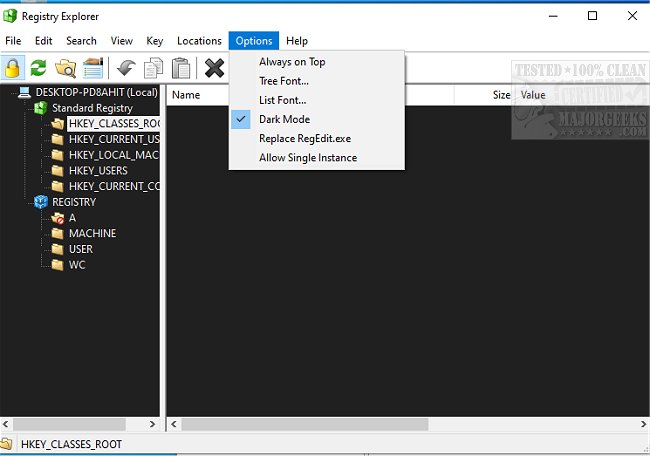Click the list pane horizontal scrollbar thumb
650x456 pixels.
pyautogui.click(x=305, y=424)
